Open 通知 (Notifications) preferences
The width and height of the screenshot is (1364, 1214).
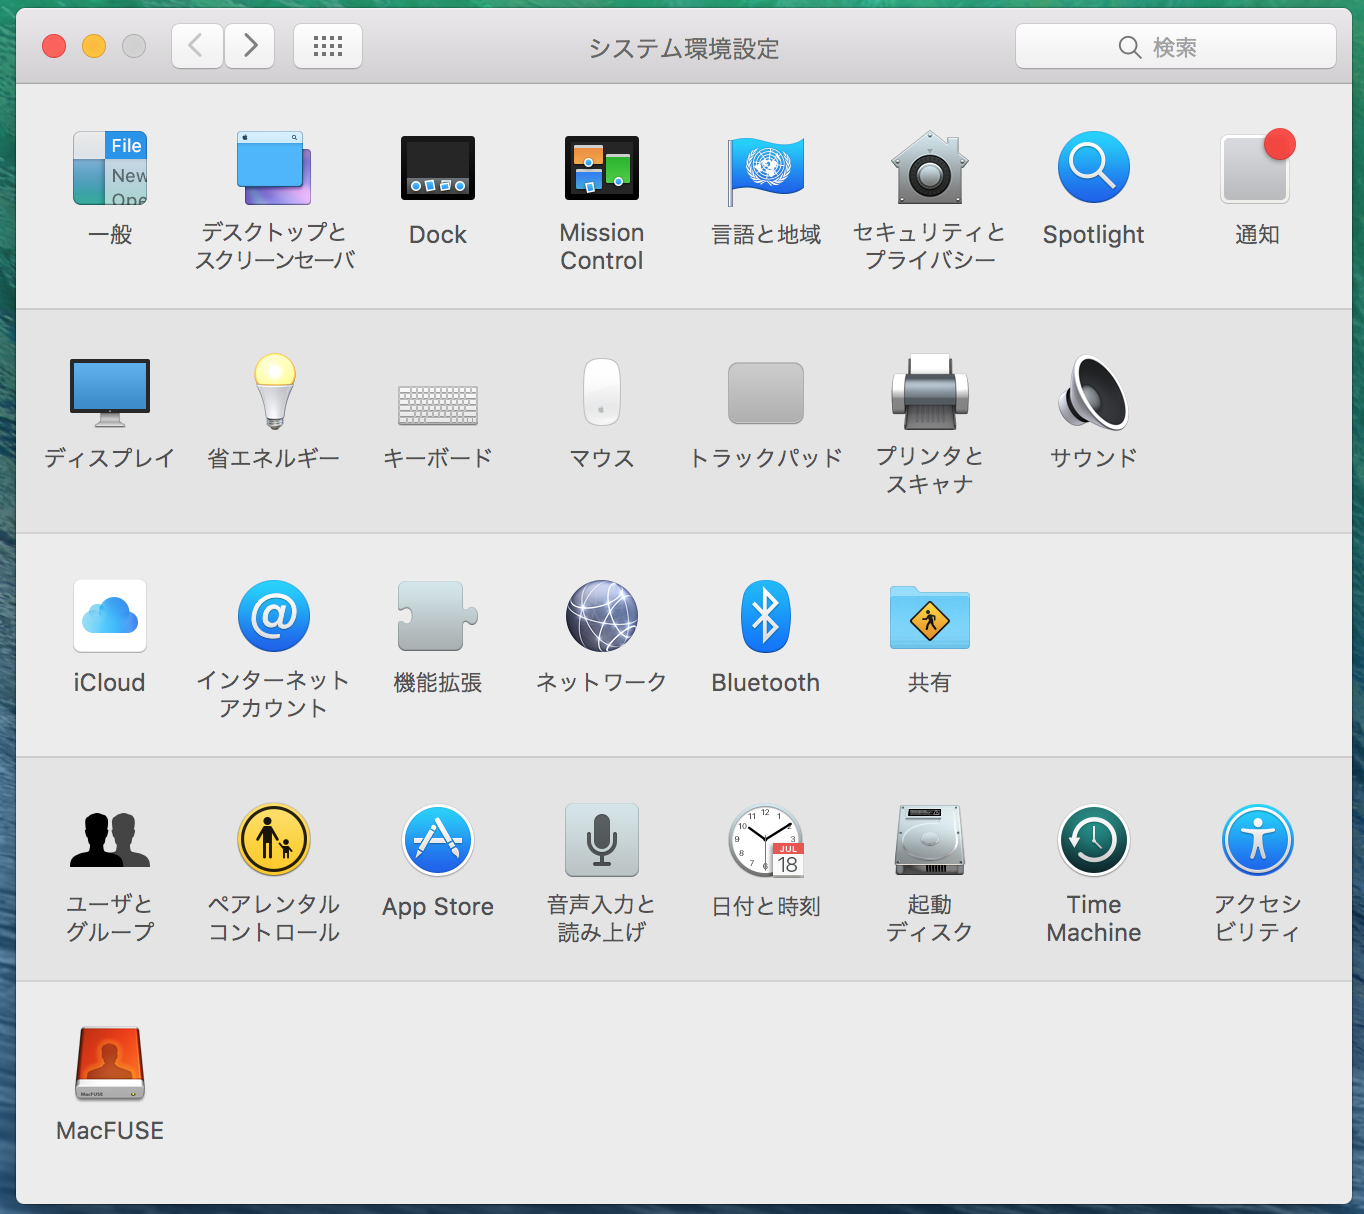click(1257, 166)
